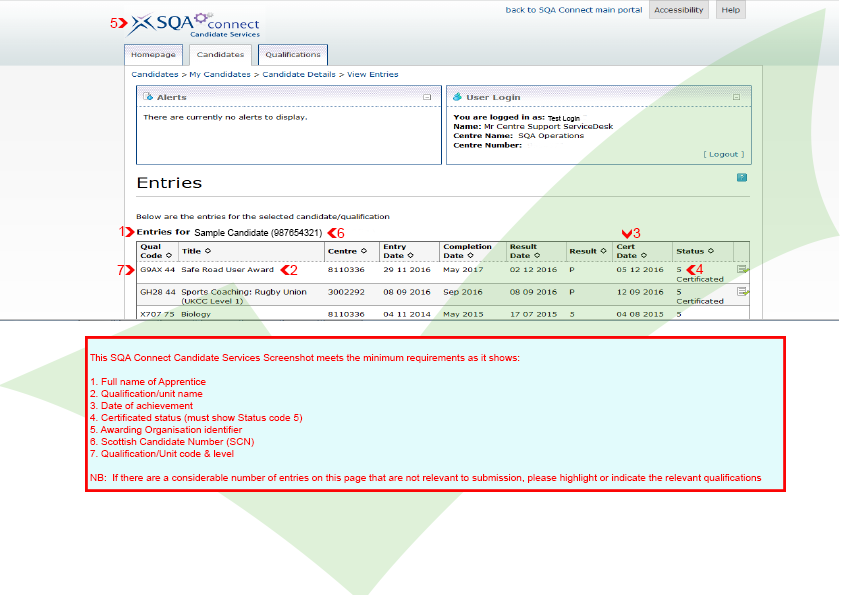Collapse the Alerts panel

pos(427,97)
